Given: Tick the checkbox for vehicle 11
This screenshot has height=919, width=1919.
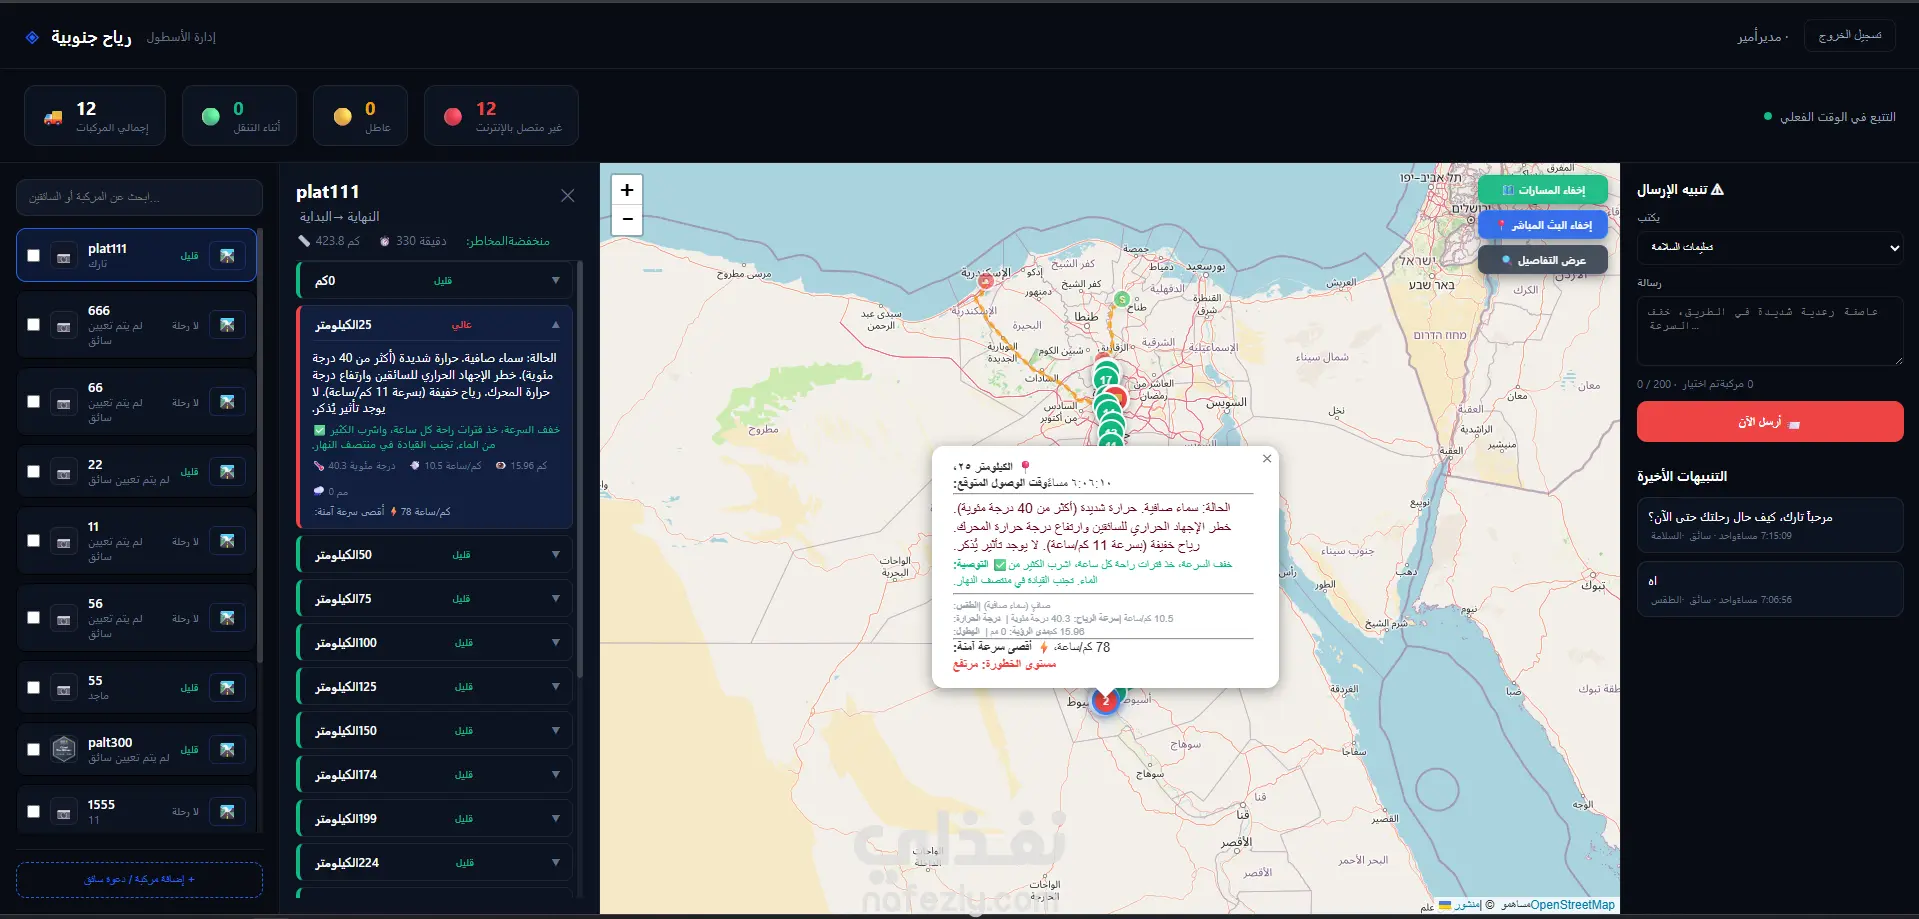Looking at the screenshot, I should 33,541.
